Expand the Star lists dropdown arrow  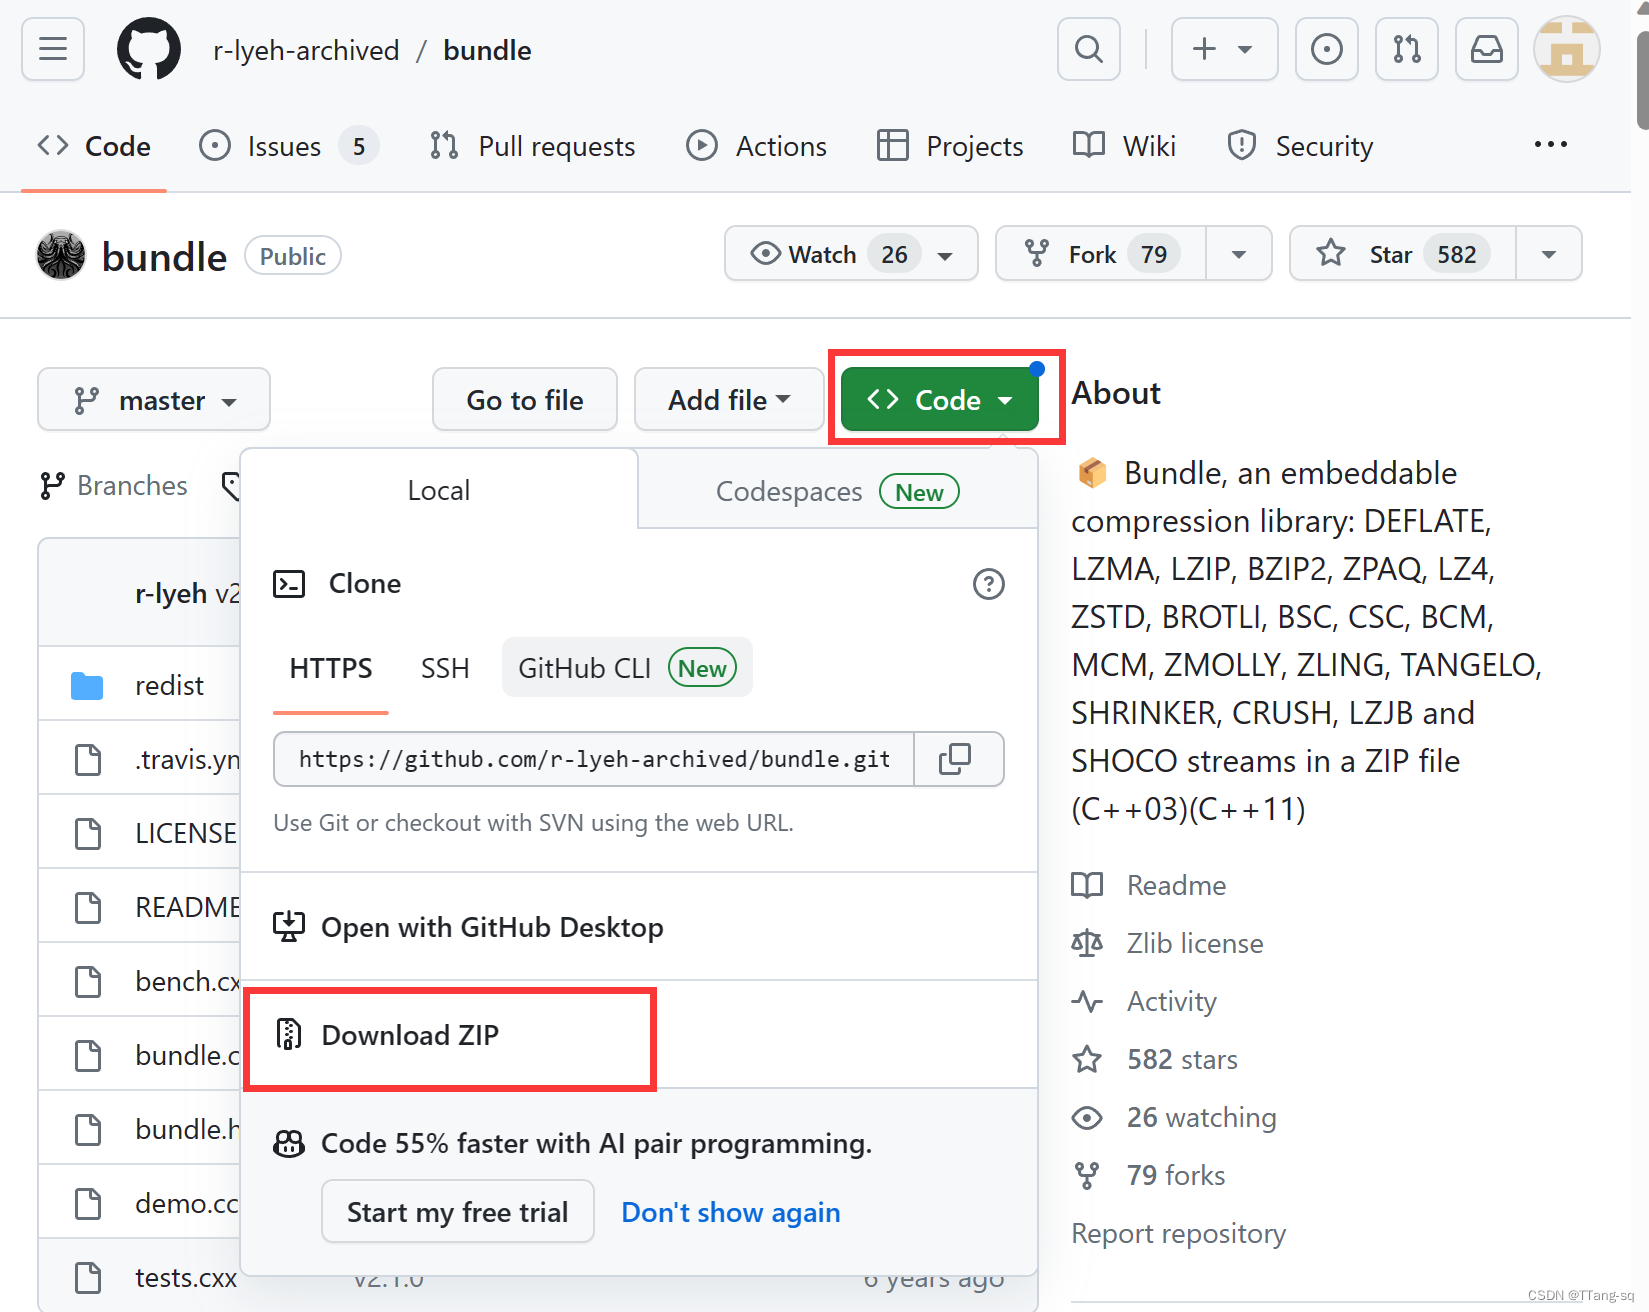pyautogui.click(x=1549, y=254)
